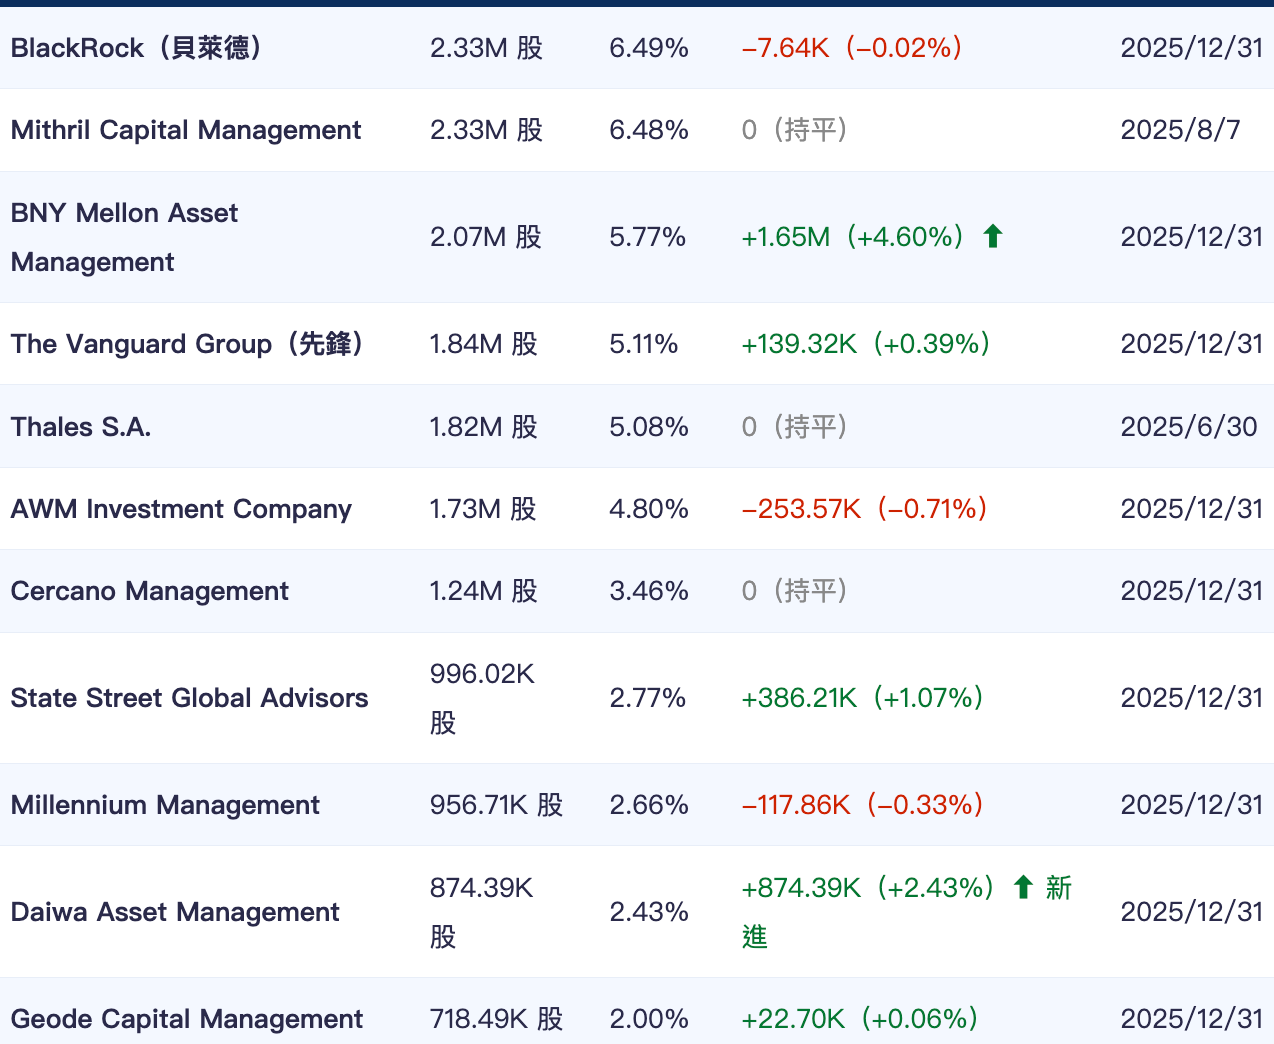This screenshot has width=1274, height=1044.
Task: Click the 2.43% ownership value
Action: (x=649, y=912)
